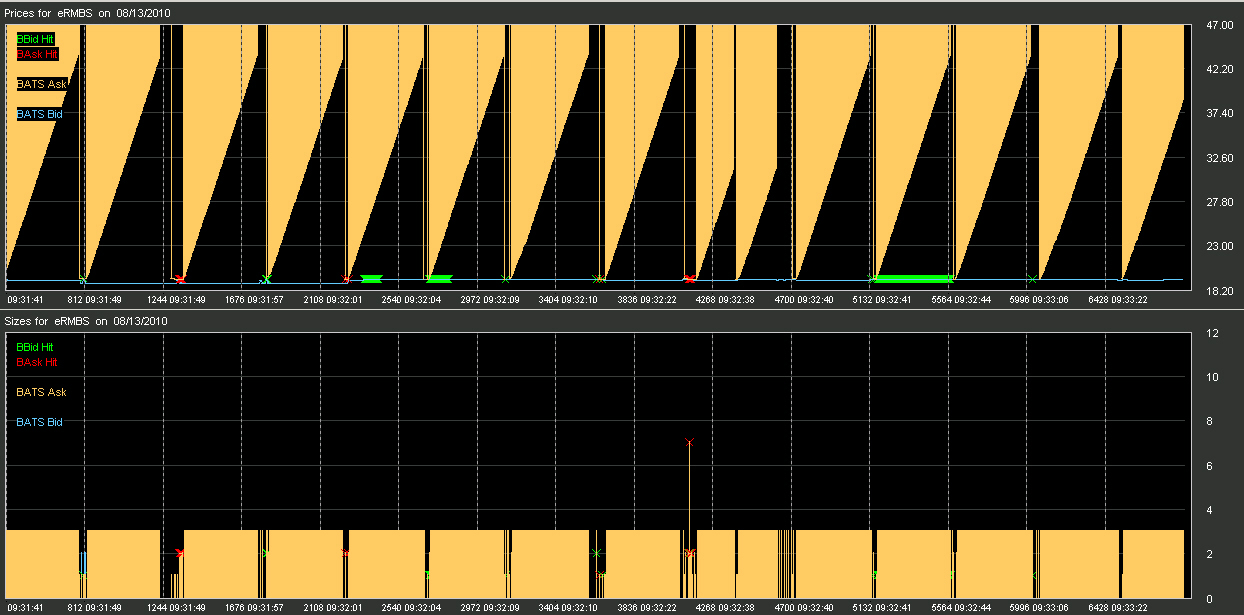Click the '3836 09:32:22' time label in Sizes chart

click(647, 607)
